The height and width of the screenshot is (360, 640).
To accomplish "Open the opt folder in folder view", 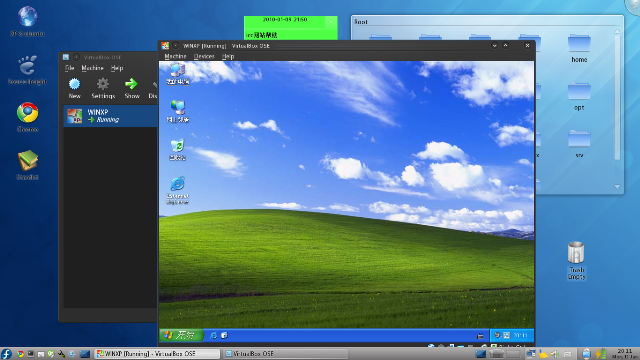I will 579,91.
